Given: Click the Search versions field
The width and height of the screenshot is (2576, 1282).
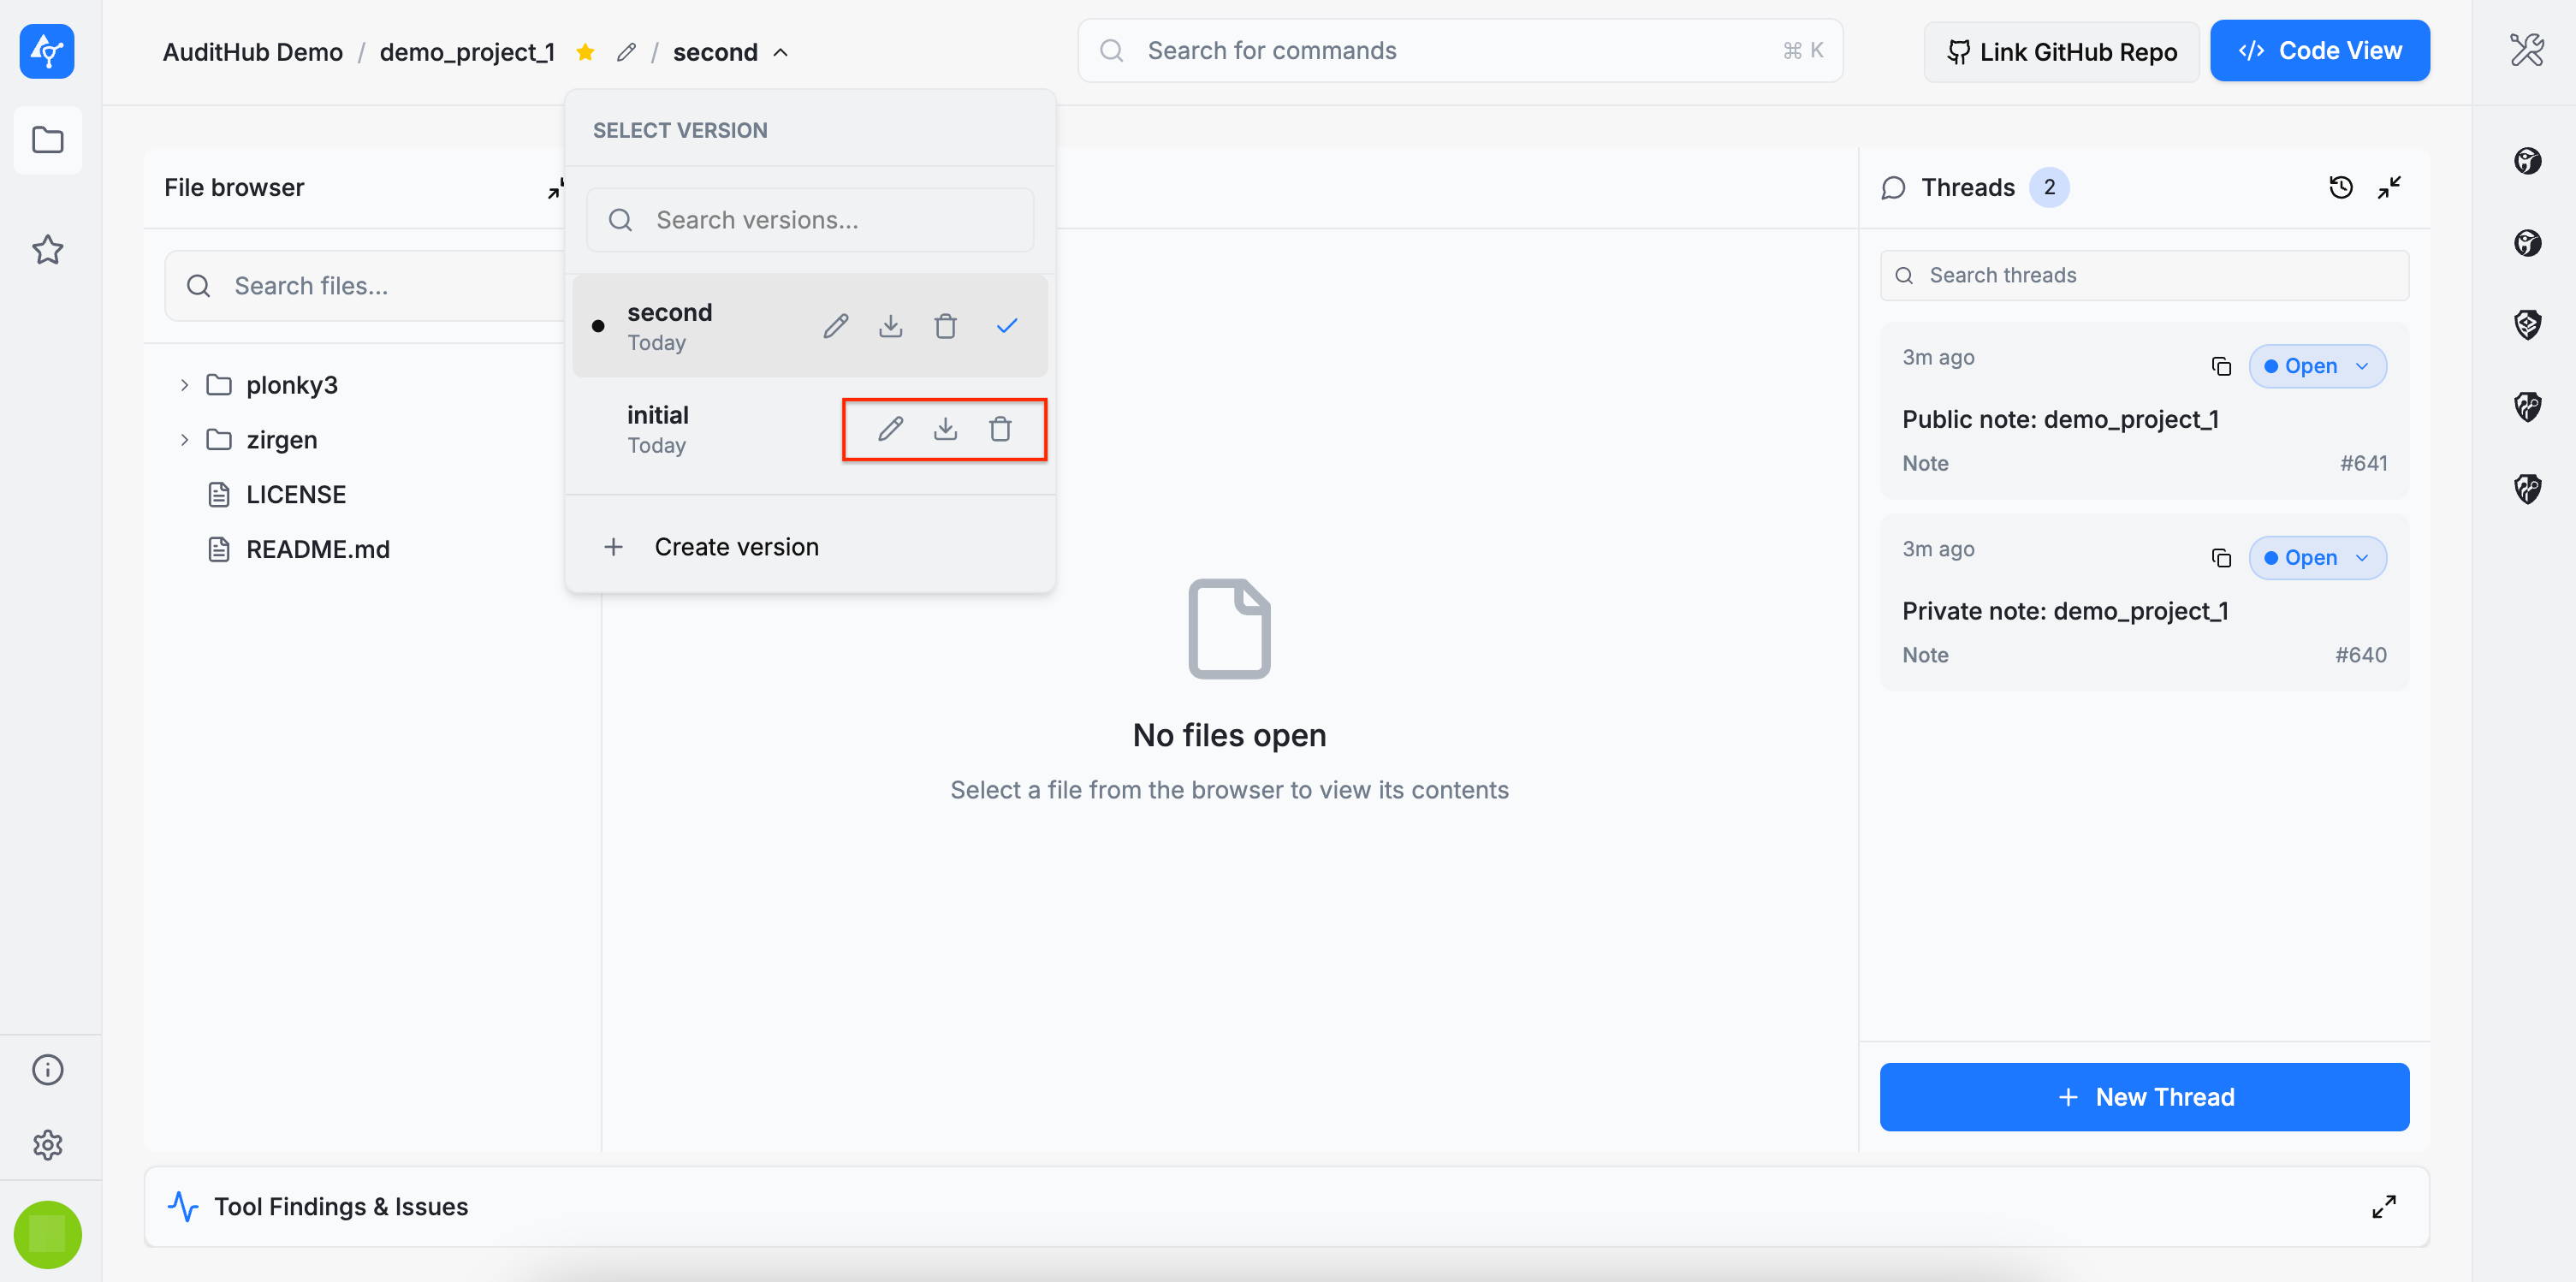Looking at the screenshot, I should [x=810, y=220].
